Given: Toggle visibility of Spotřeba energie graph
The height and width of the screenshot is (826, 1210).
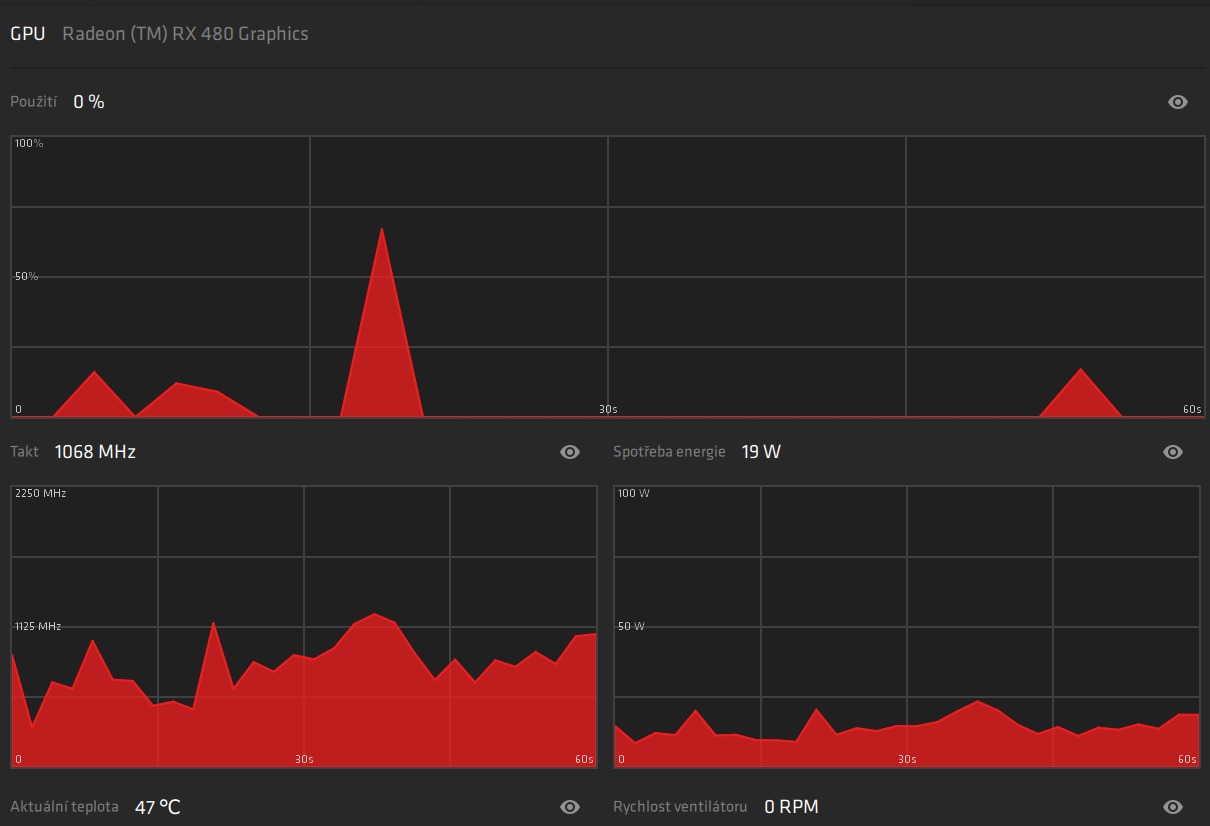Looking at the screenshot, I should tap(1173, 452).
